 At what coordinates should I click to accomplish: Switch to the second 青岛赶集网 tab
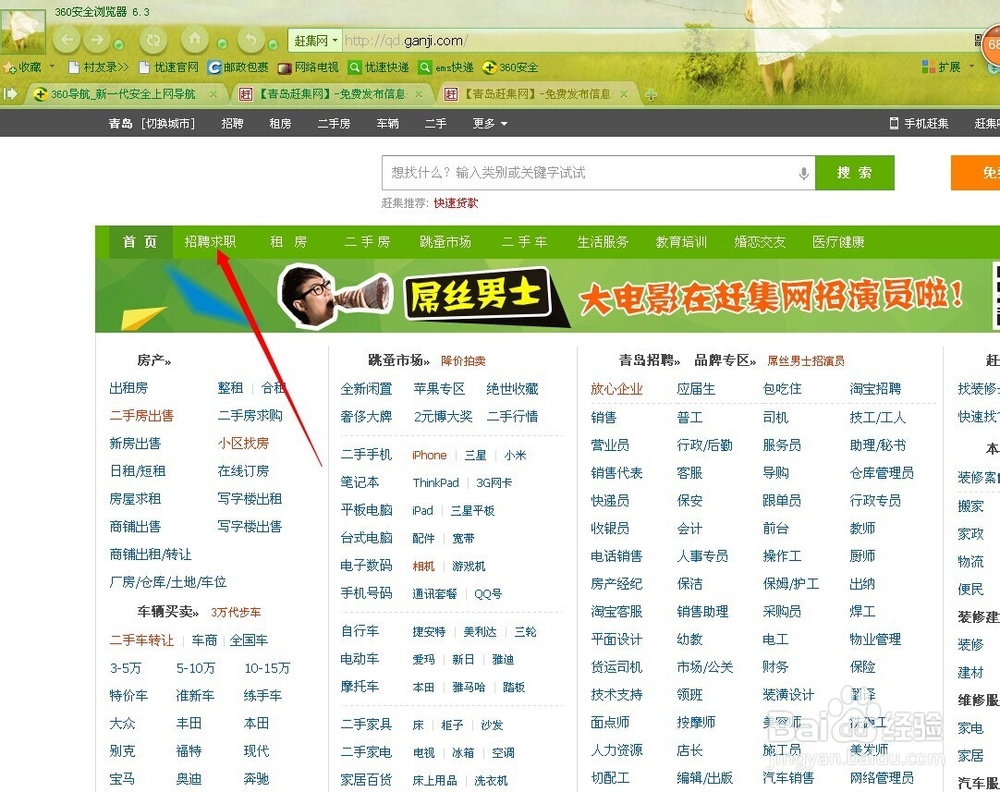[x=536, y=94]
